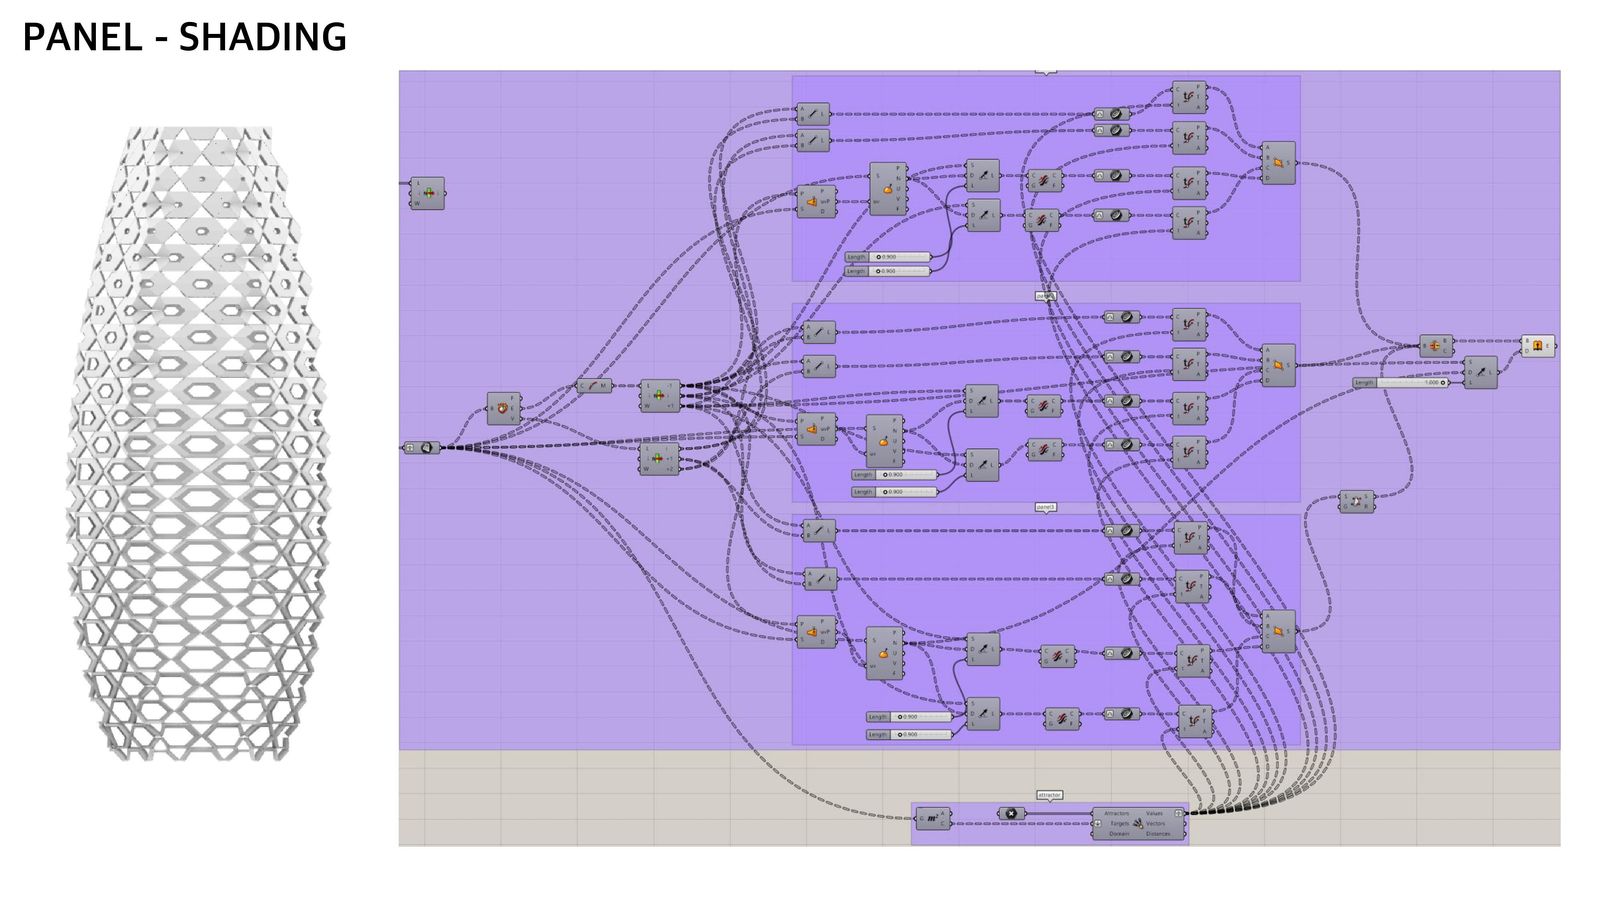
Task: Select the Attractor component with Values output
Action: point(1138,823)
